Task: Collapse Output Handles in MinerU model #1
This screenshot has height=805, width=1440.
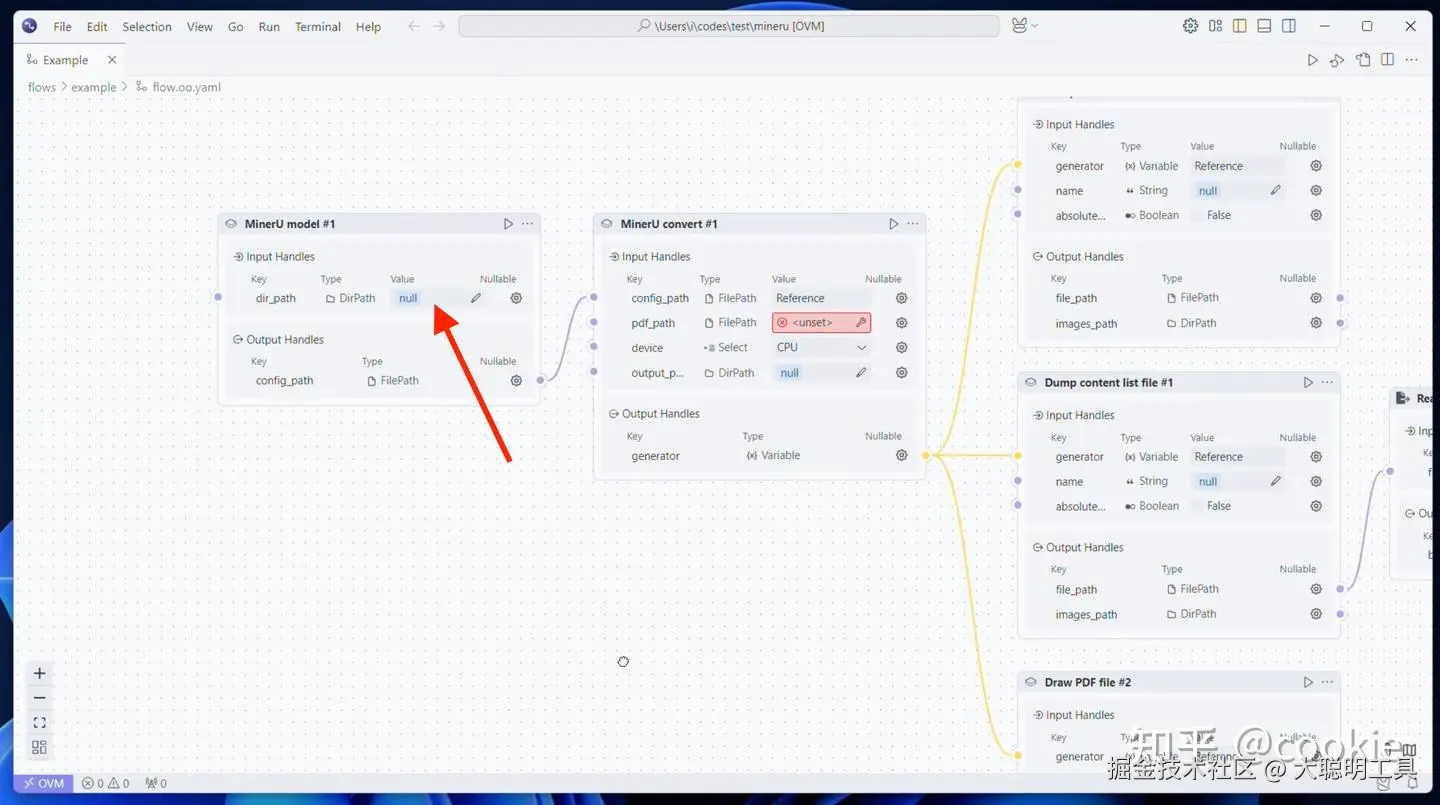Action: point(277,340)
